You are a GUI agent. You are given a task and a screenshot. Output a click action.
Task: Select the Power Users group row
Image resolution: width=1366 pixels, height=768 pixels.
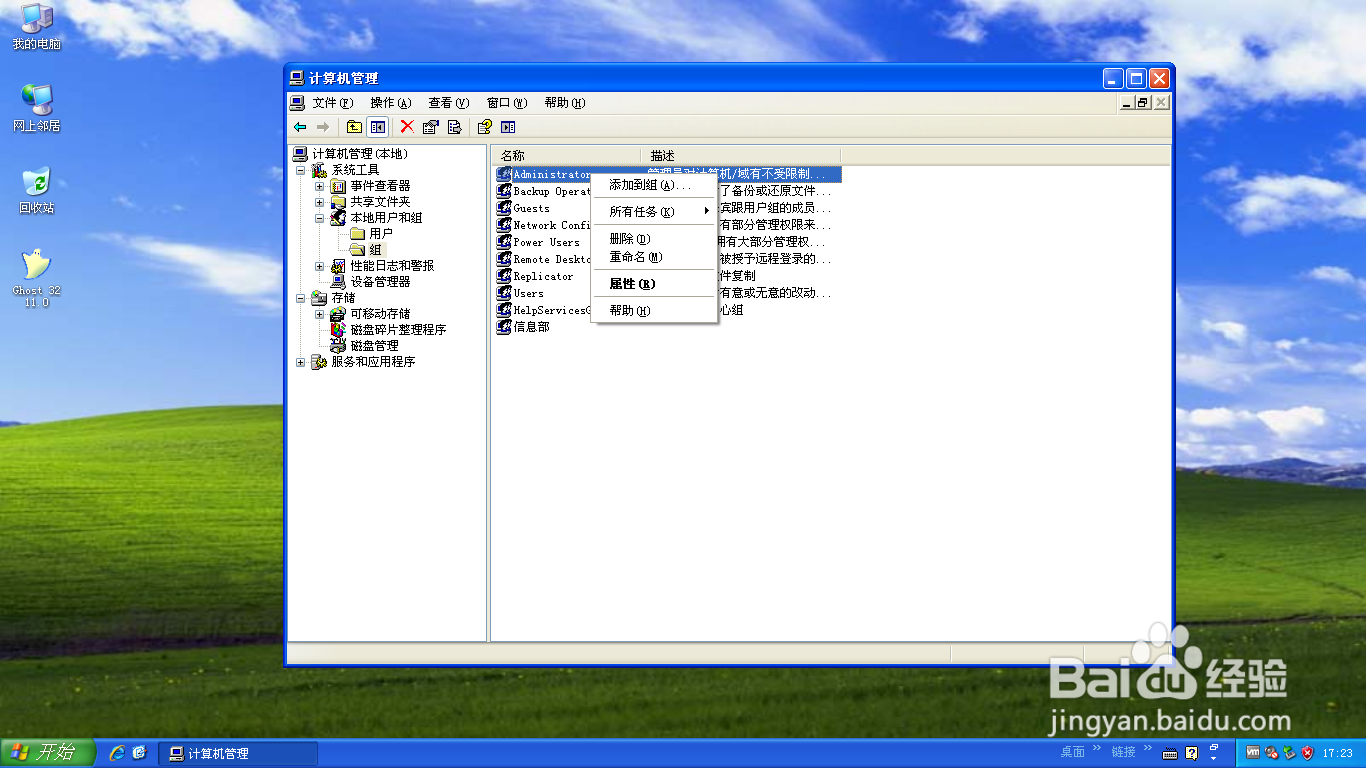coord(538,242)
